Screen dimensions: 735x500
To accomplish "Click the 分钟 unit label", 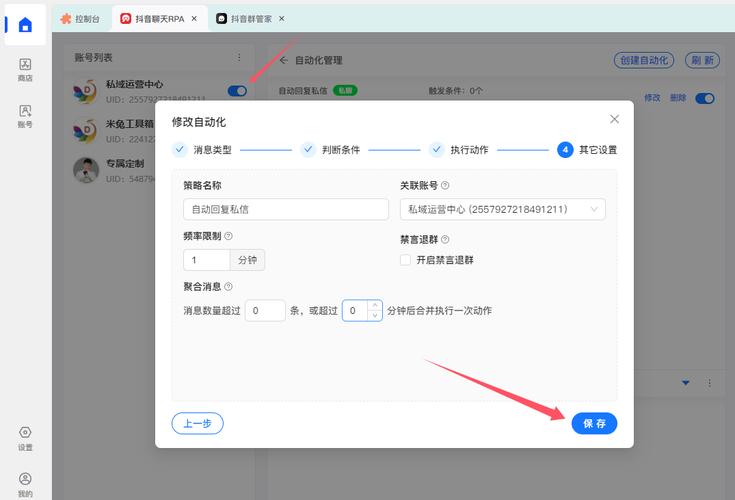I will (247, 260).
